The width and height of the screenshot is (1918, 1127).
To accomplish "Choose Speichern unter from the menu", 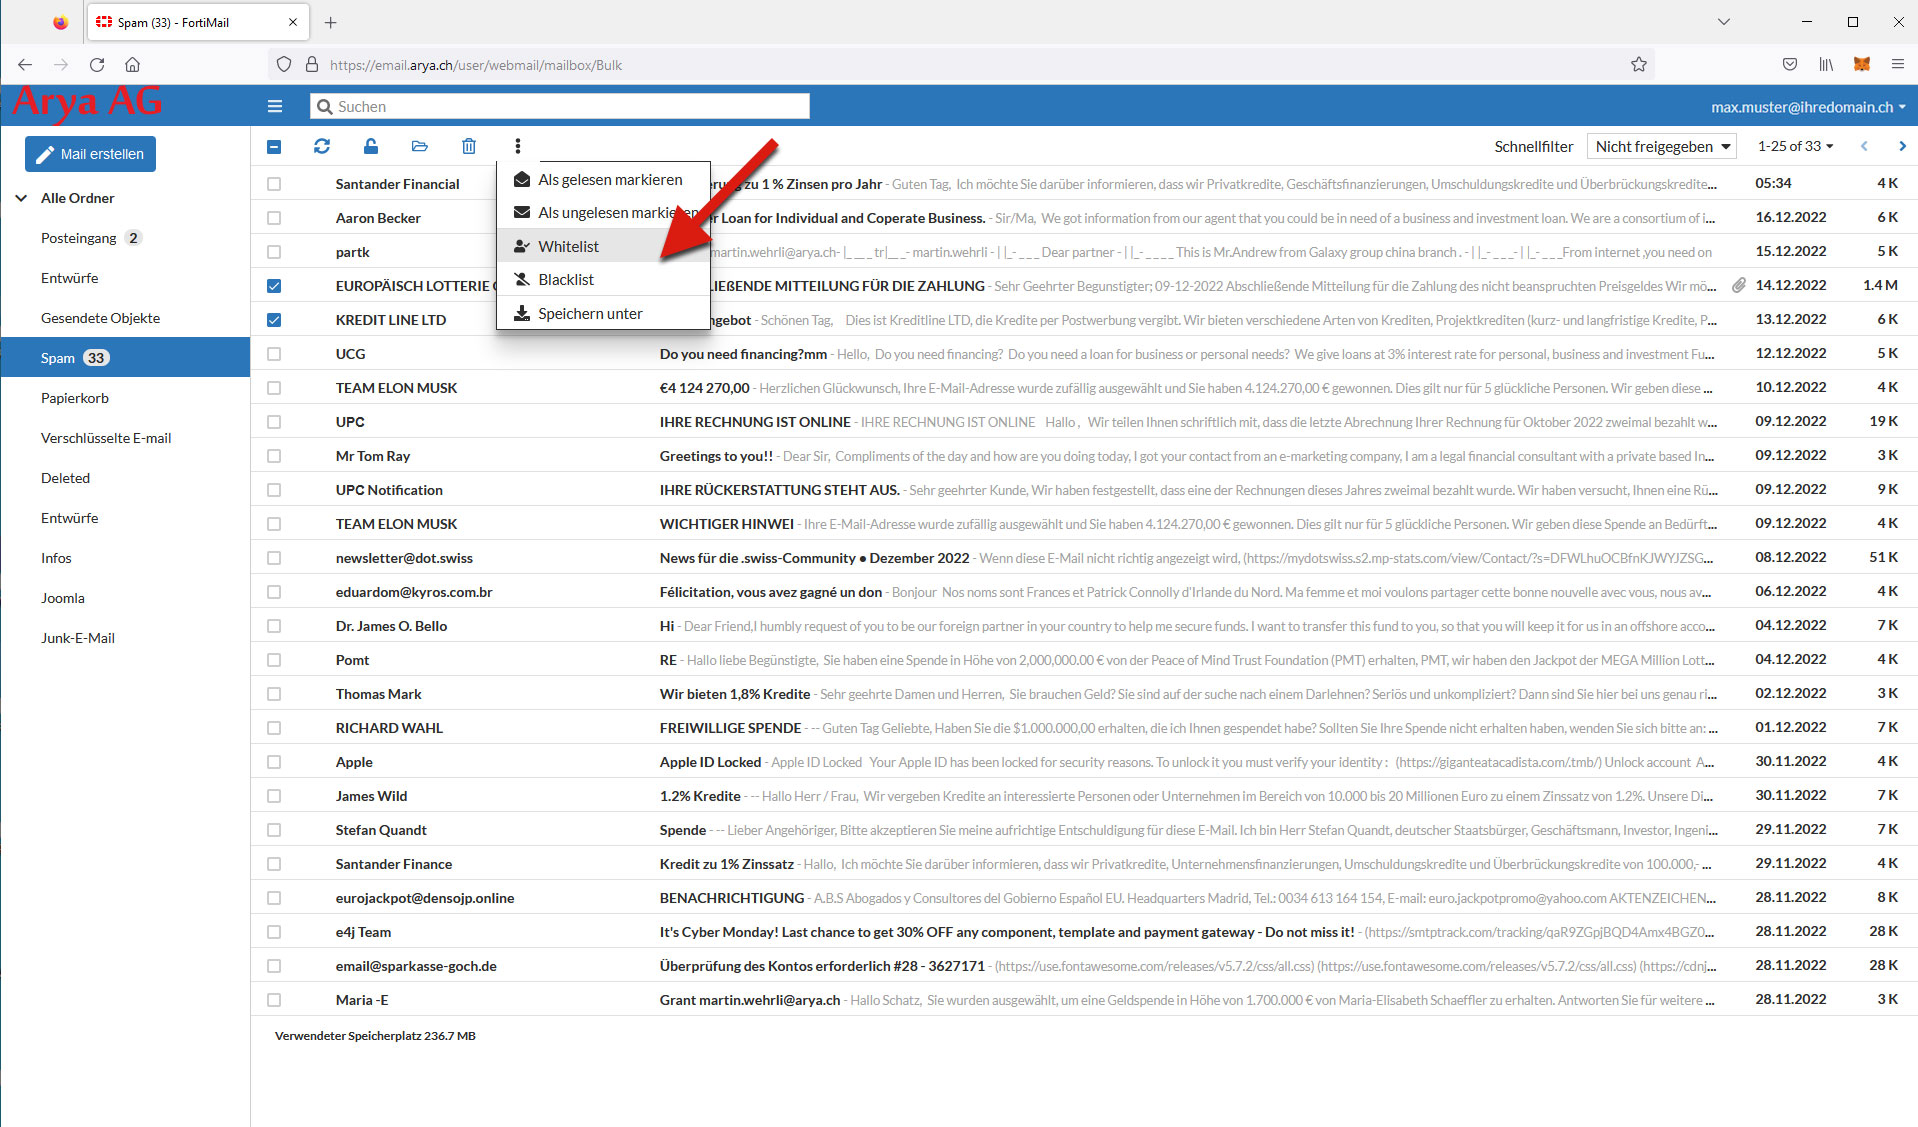I will pos(603,314).
